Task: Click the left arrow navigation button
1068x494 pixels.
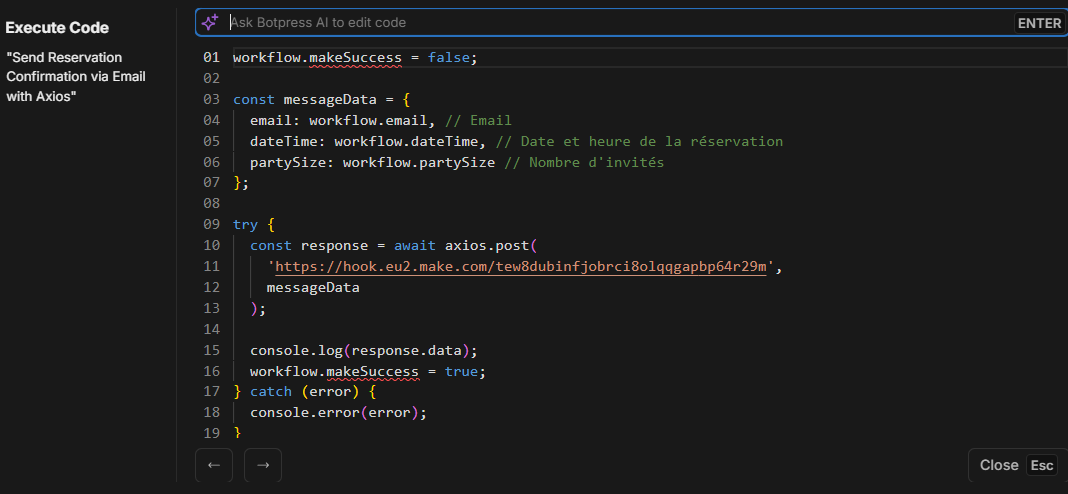Action: (x=214, y=465)
